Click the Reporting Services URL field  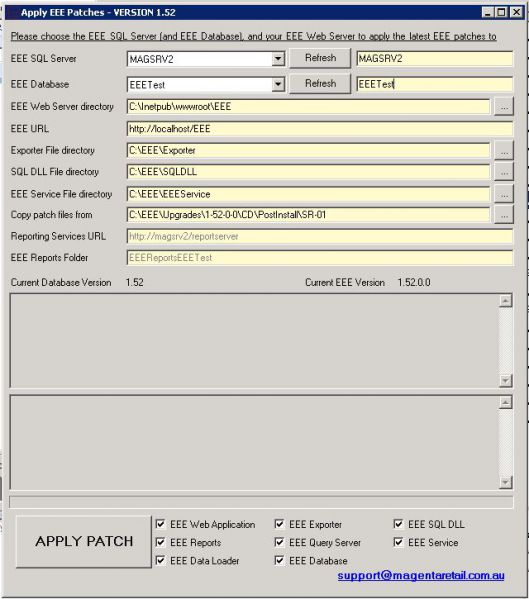[320, 236]
